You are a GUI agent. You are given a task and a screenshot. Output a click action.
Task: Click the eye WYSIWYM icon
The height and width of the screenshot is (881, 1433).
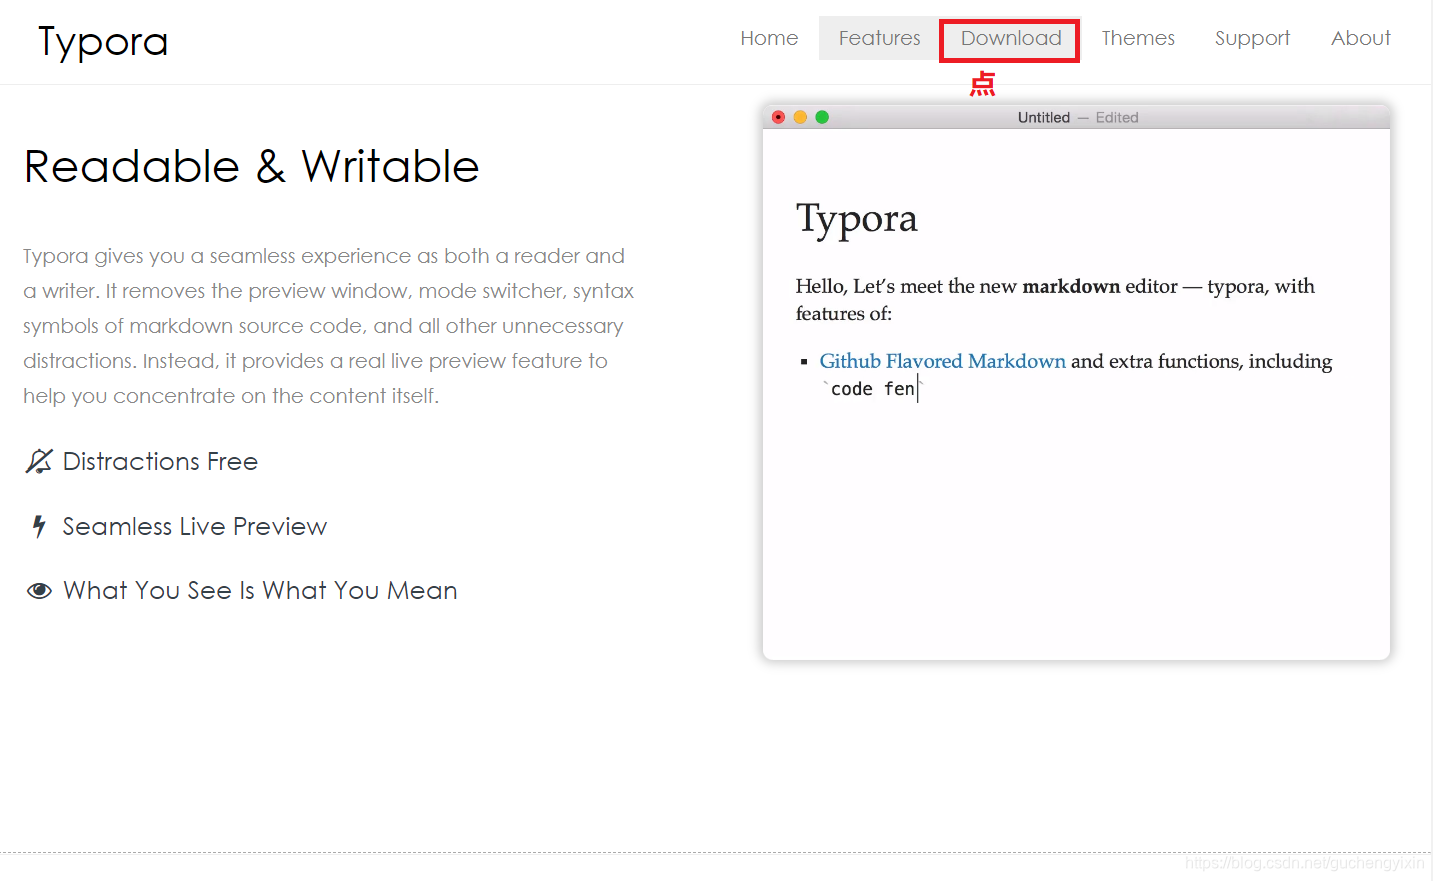(39, 590)
